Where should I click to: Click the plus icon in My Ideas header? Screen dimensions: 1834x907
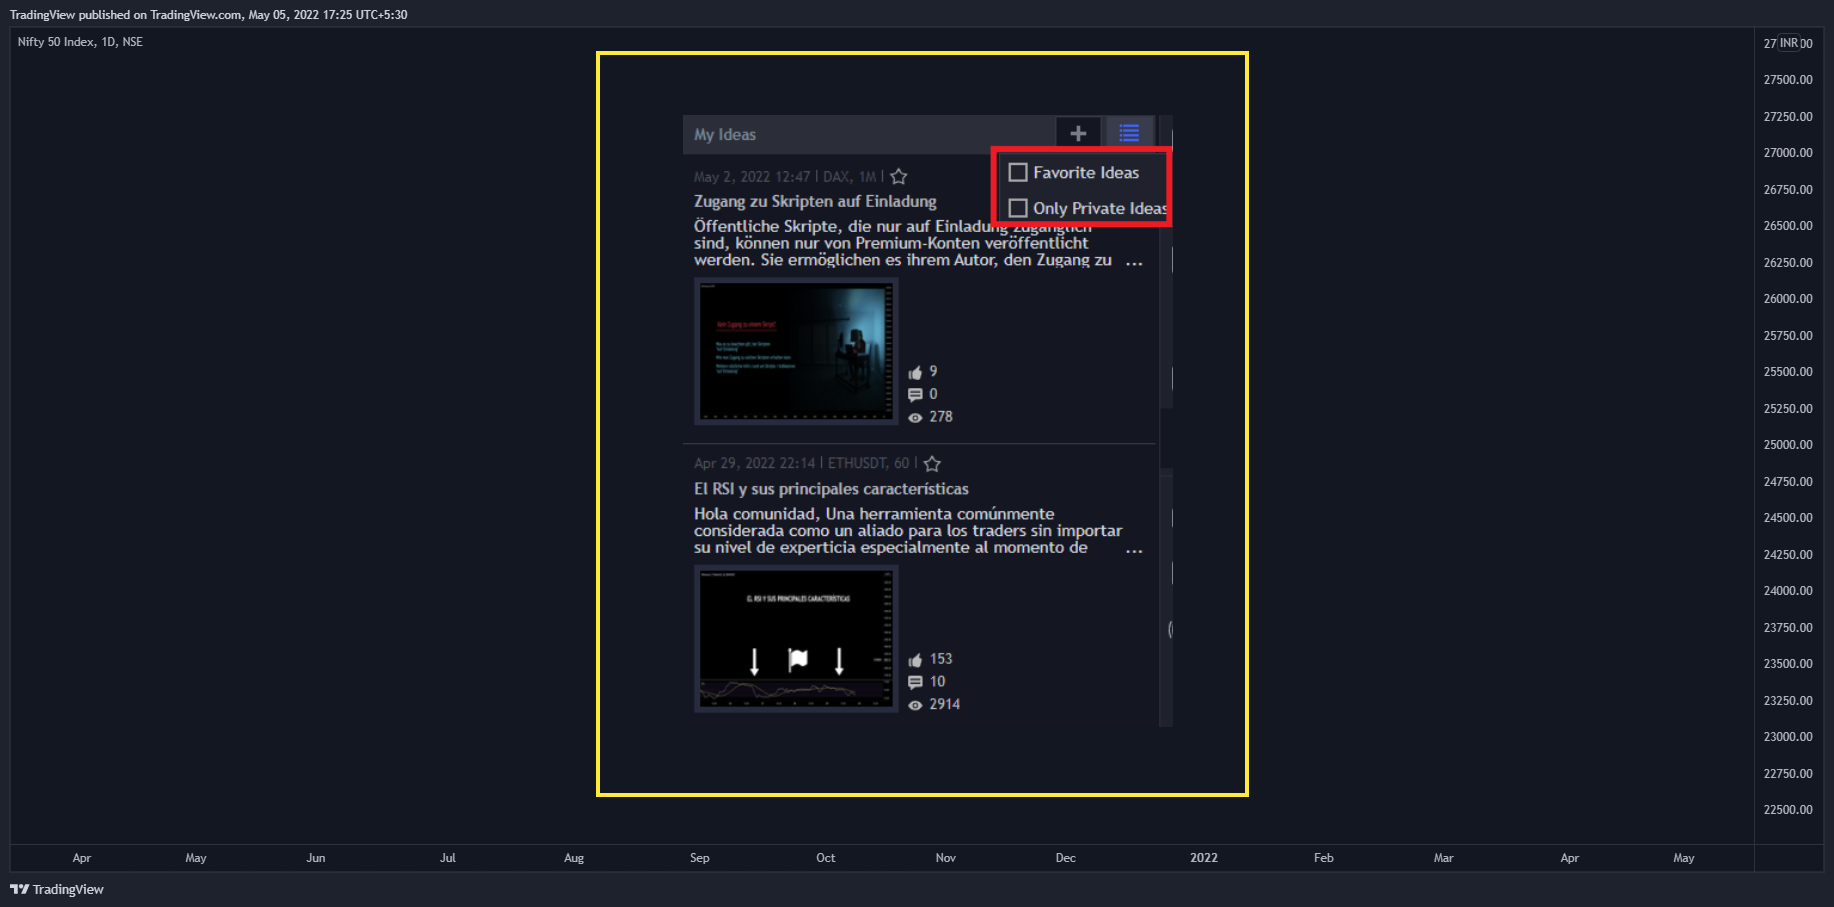click(x=1078, y=133)
